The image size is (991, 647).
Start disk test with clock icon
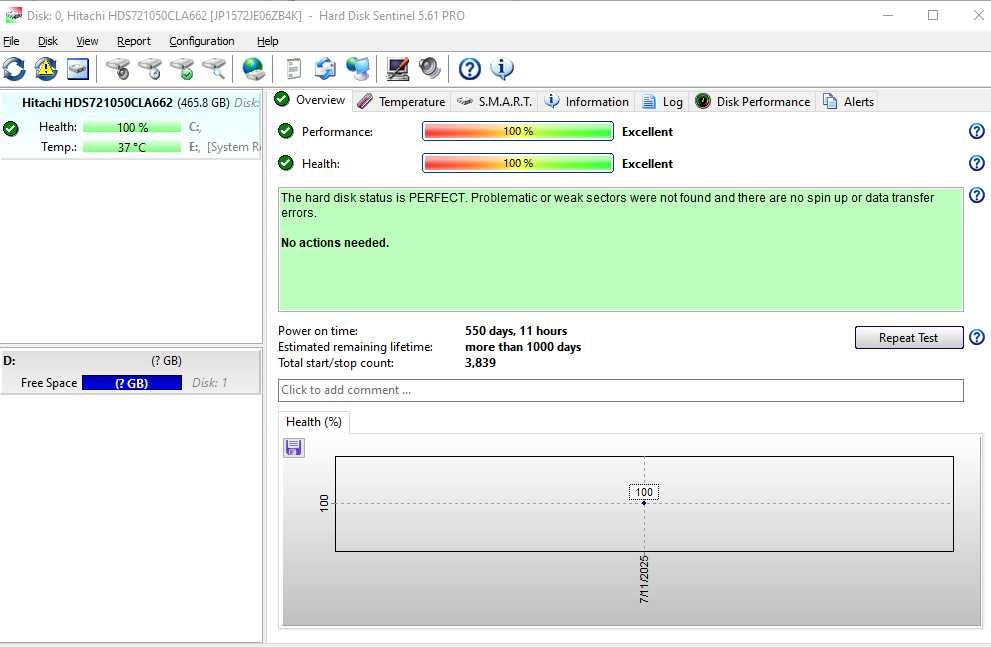tap(150, 69)
